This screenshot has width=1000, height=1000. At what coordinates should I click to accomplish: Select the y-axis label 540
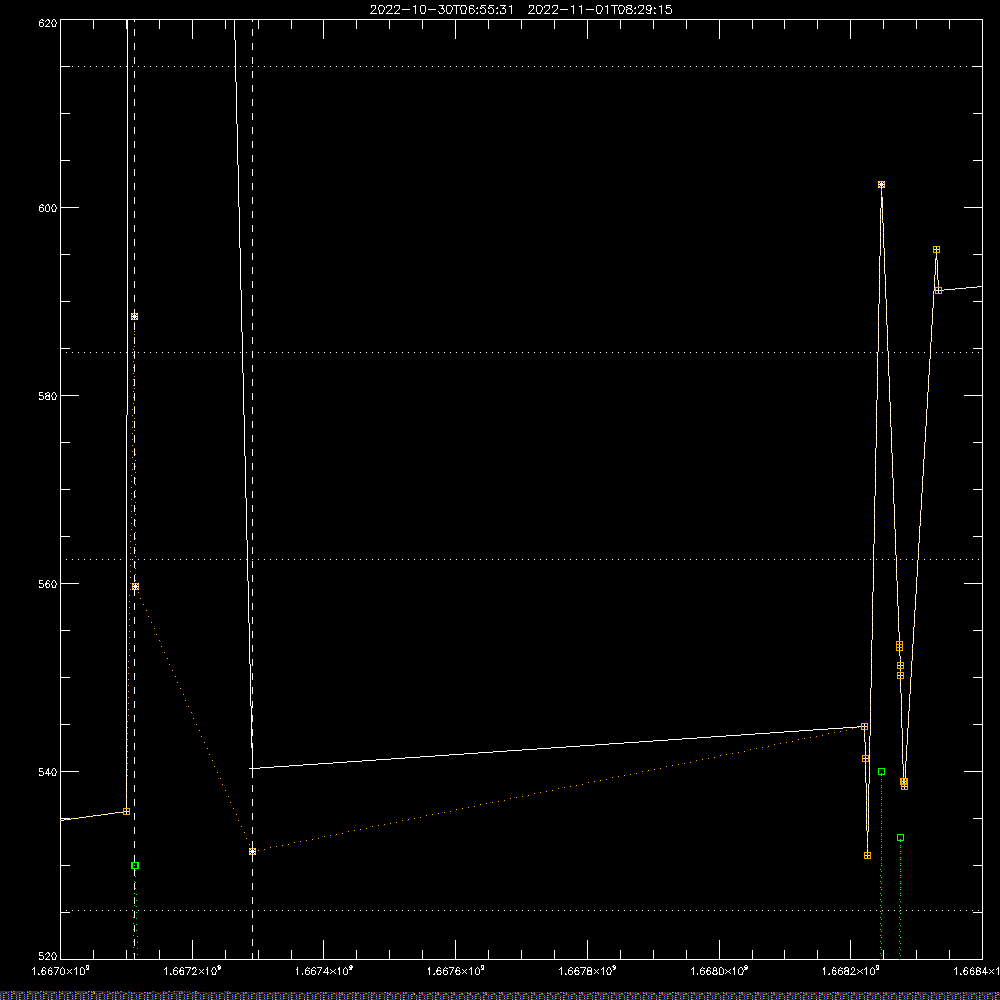[x=48, y=772]
